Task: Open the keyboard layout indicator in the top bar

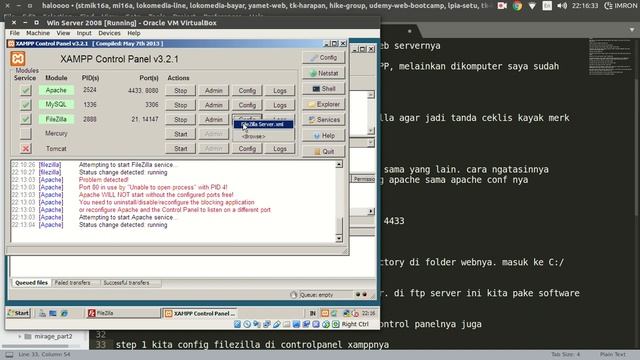Action: 547,6
